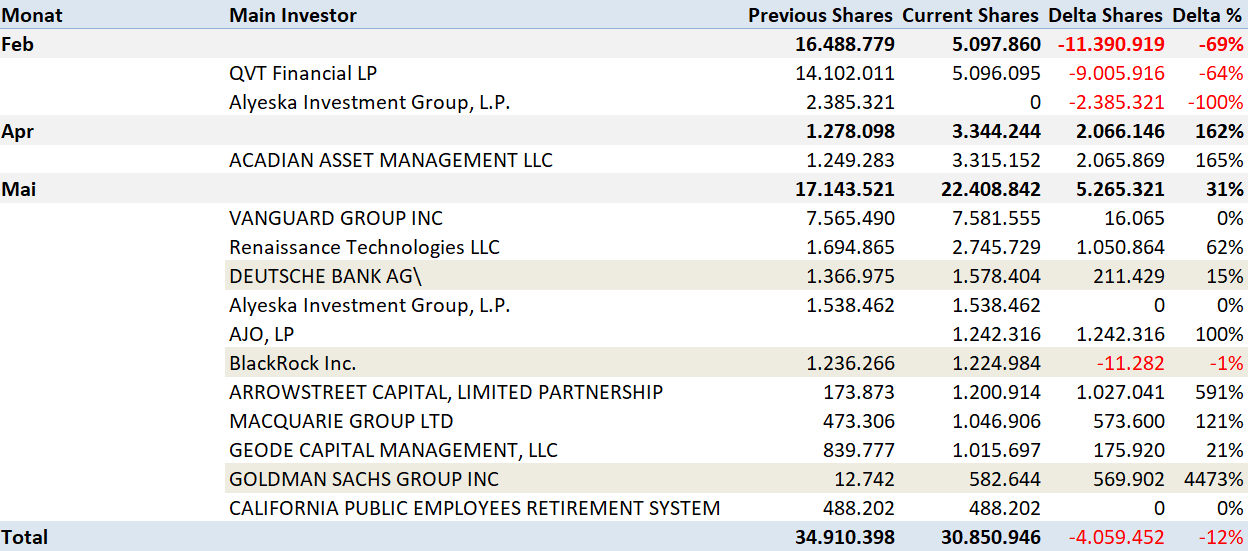Screen dimensions: 1250x551
Task: Click the Monat column header
Action: pos(31,15)
